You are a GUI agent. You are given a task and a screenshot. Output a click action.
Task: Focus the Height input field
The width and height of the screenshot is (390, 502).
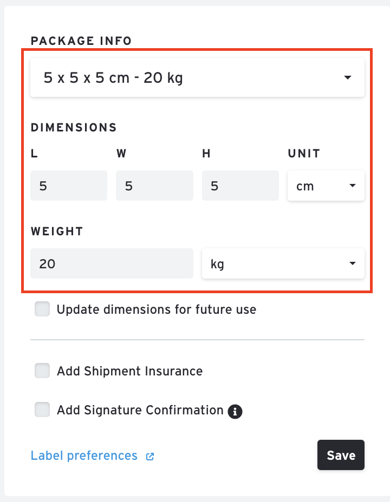(x=240, y=186)
